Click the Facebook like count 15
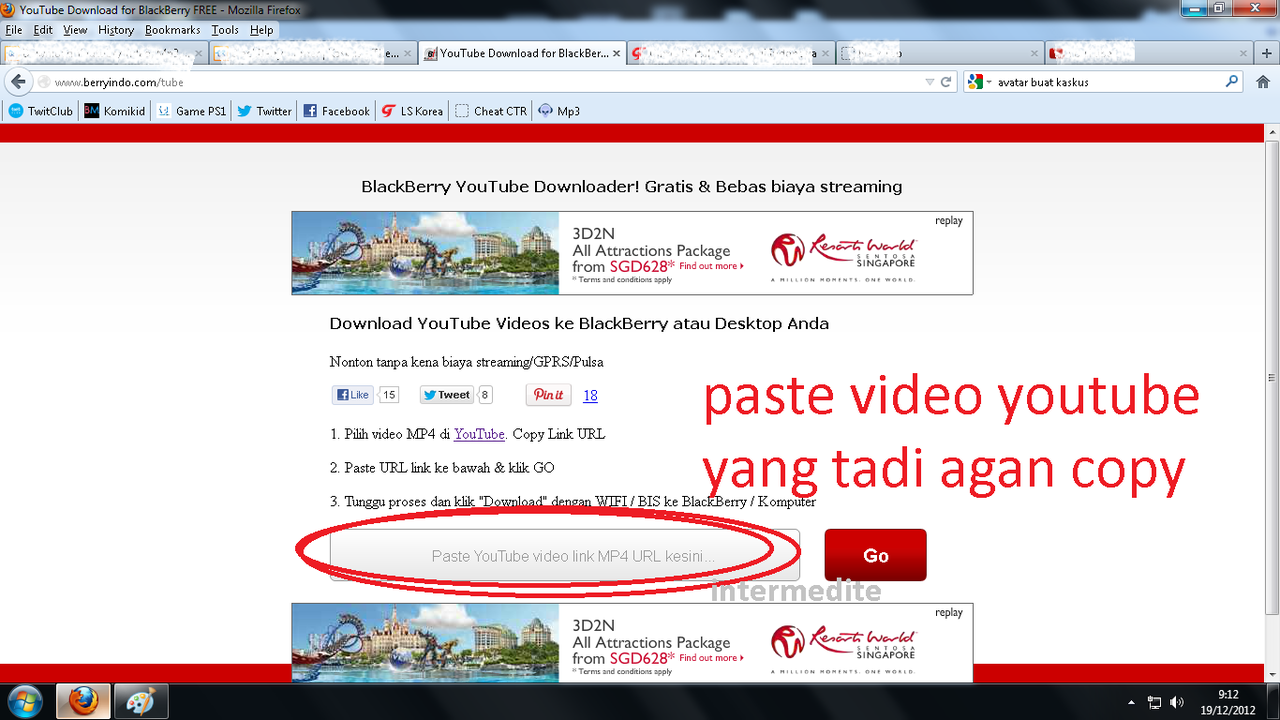 [x=389, y=395]
